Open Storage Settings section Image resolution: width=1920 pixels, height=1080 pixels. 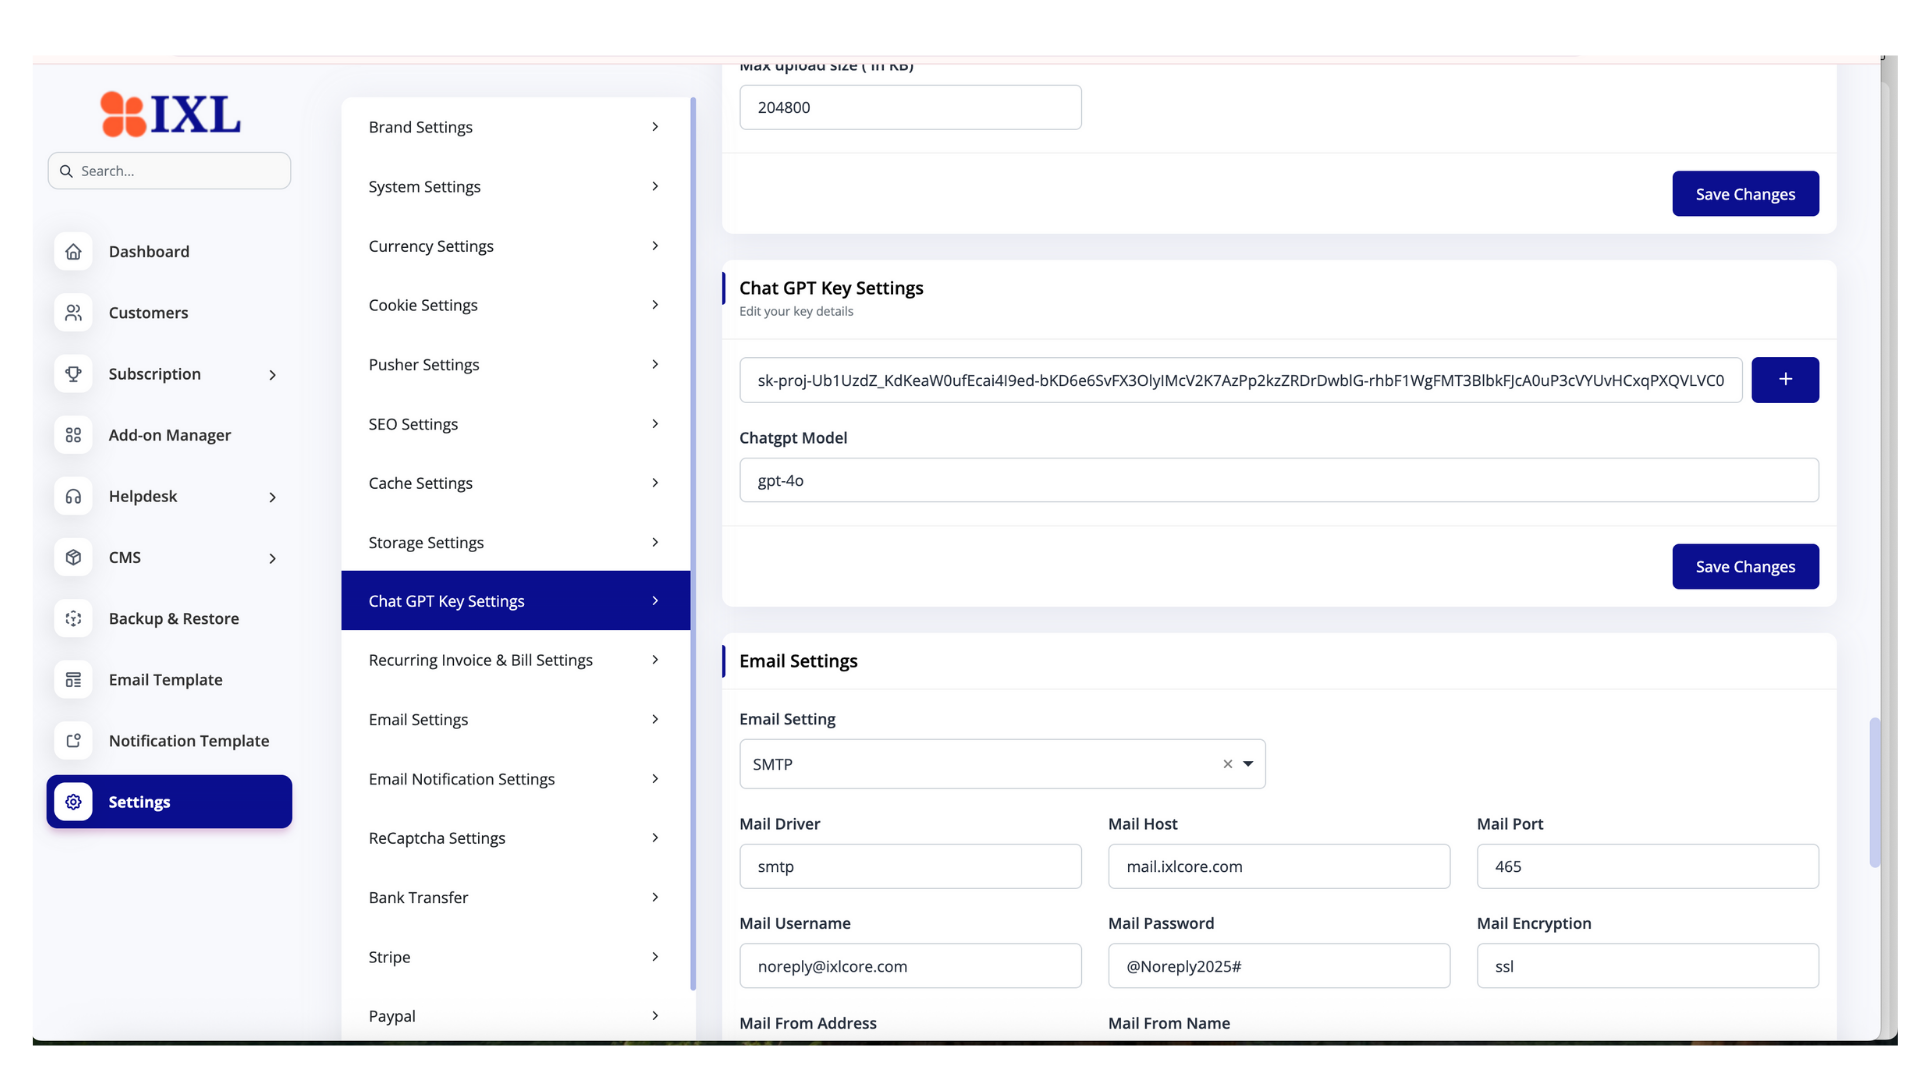tap(515, 542)
